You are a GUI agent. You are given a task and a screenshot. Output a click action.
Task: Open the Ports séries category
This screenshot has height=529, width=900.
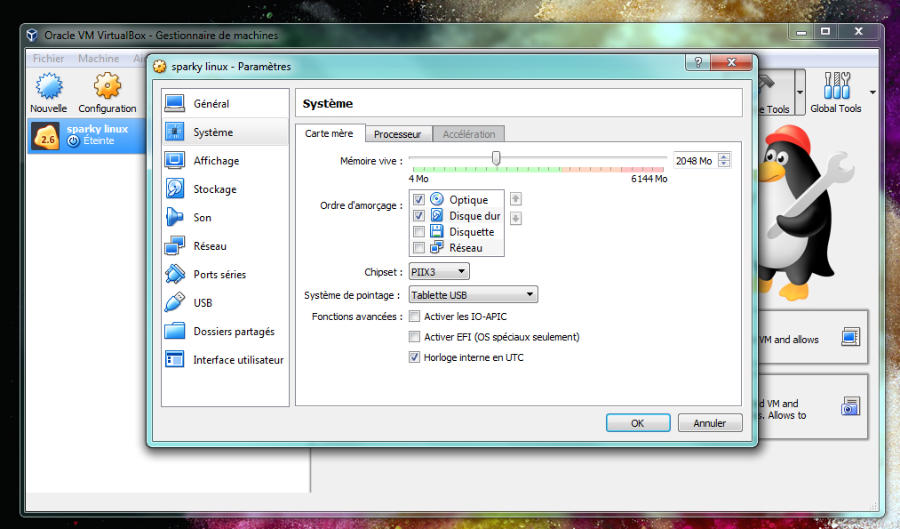[x=225, y=274]
